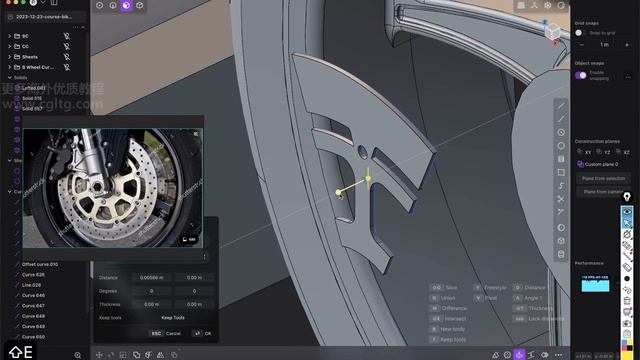Select the Spiral curve tool icon
The width and height of the screenshot is (640, 360).
[x=561, y=186]
